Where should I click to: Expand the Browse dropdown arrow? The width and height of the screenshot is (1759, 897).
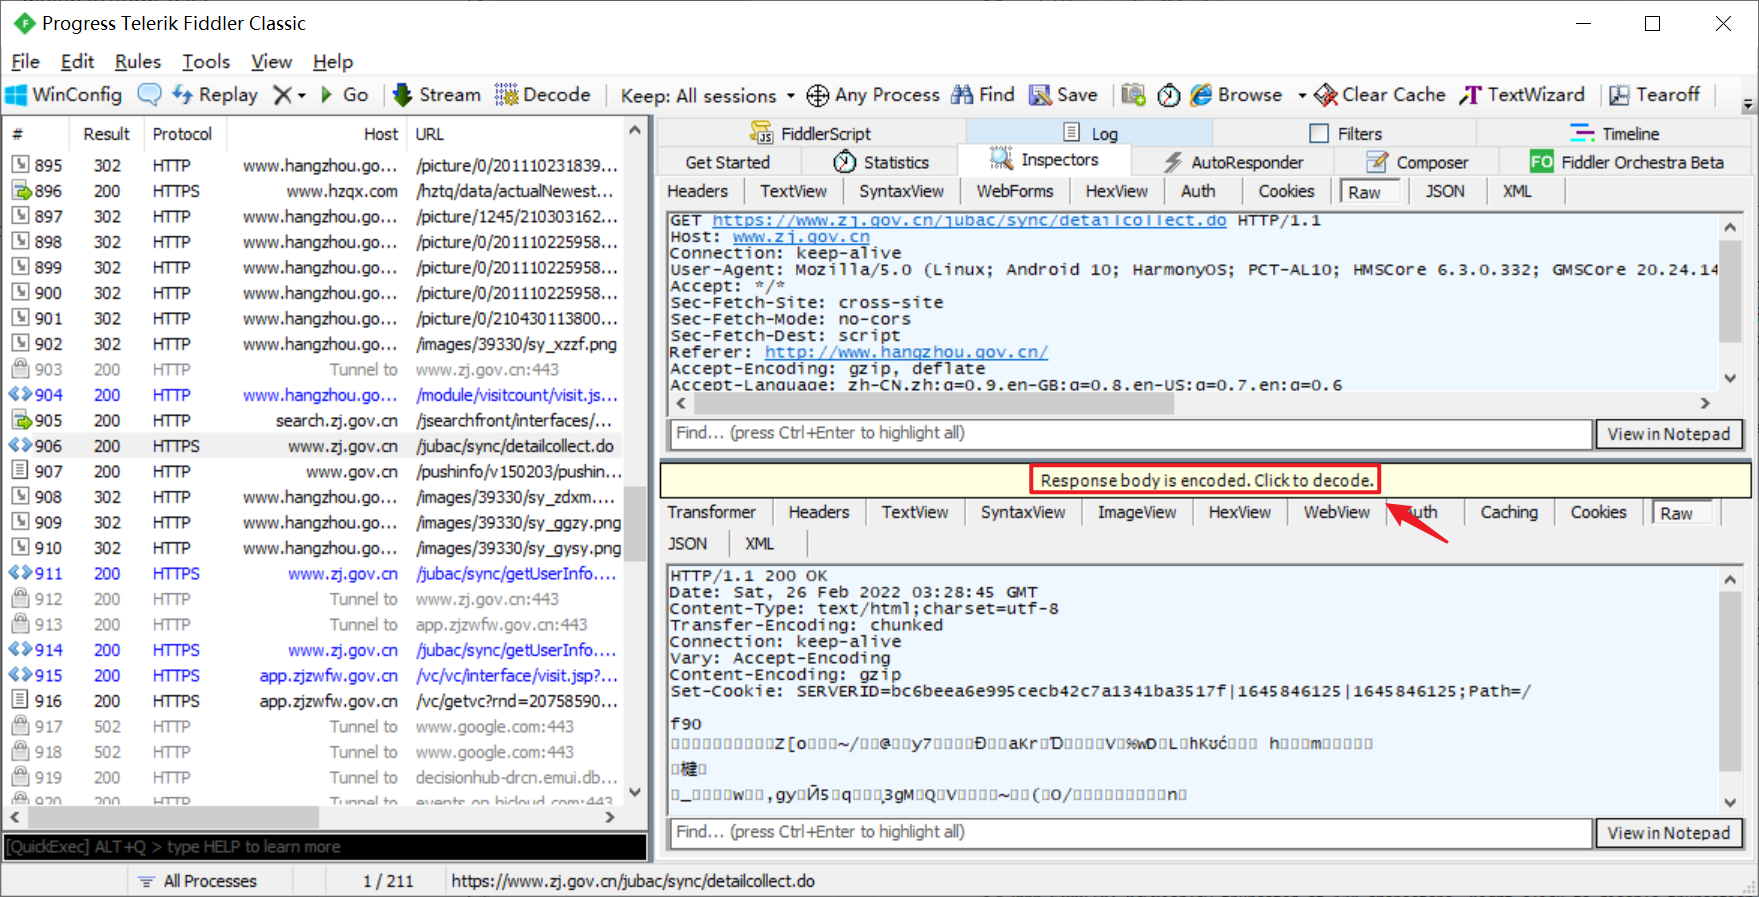tap(1302, 96)
